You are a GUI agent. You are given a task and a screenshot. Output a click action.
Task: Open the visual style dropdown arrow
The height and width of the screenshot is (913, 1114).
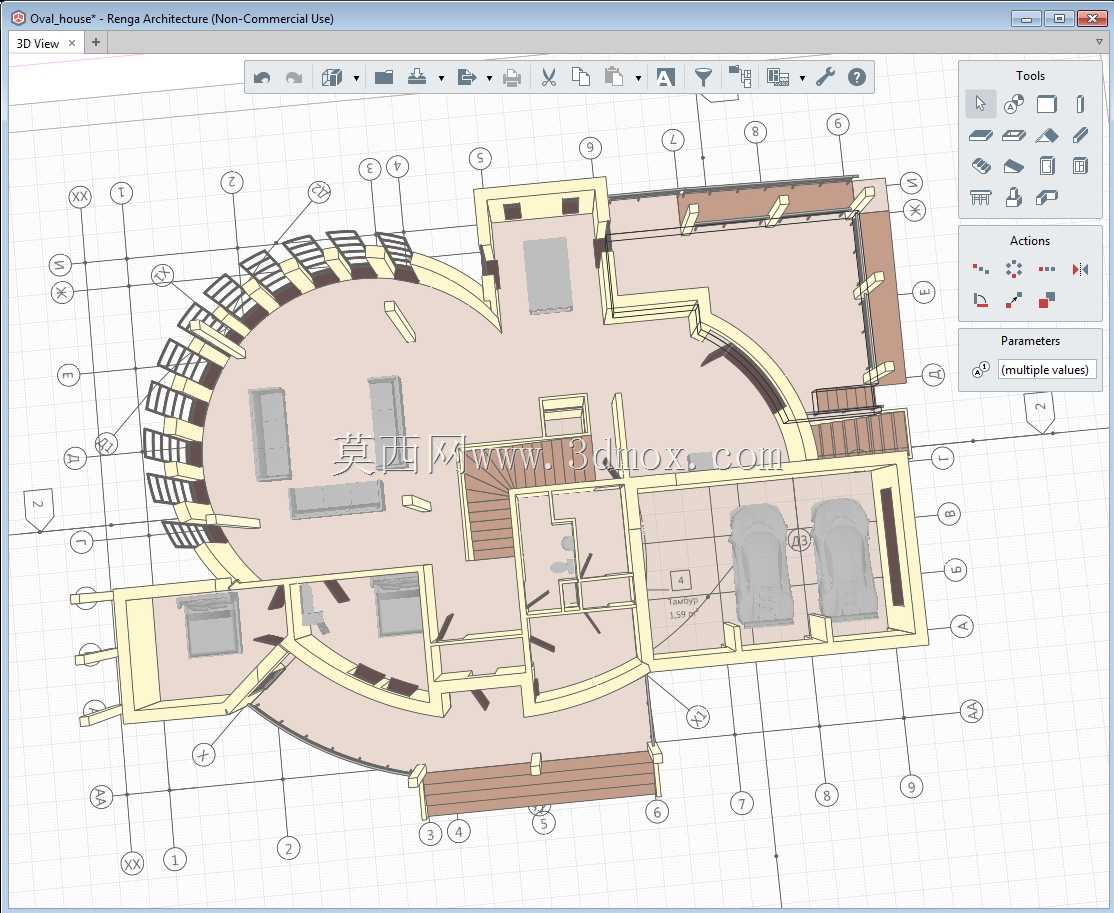(x=356, y=78)
